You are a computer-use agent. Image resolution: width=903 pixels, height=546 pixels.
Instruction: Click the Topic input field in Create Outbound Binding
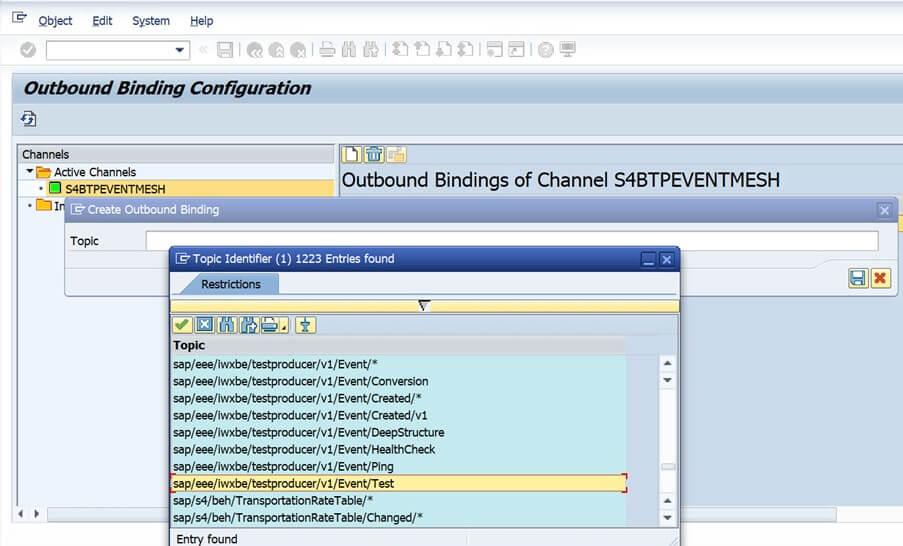[511, 241]
